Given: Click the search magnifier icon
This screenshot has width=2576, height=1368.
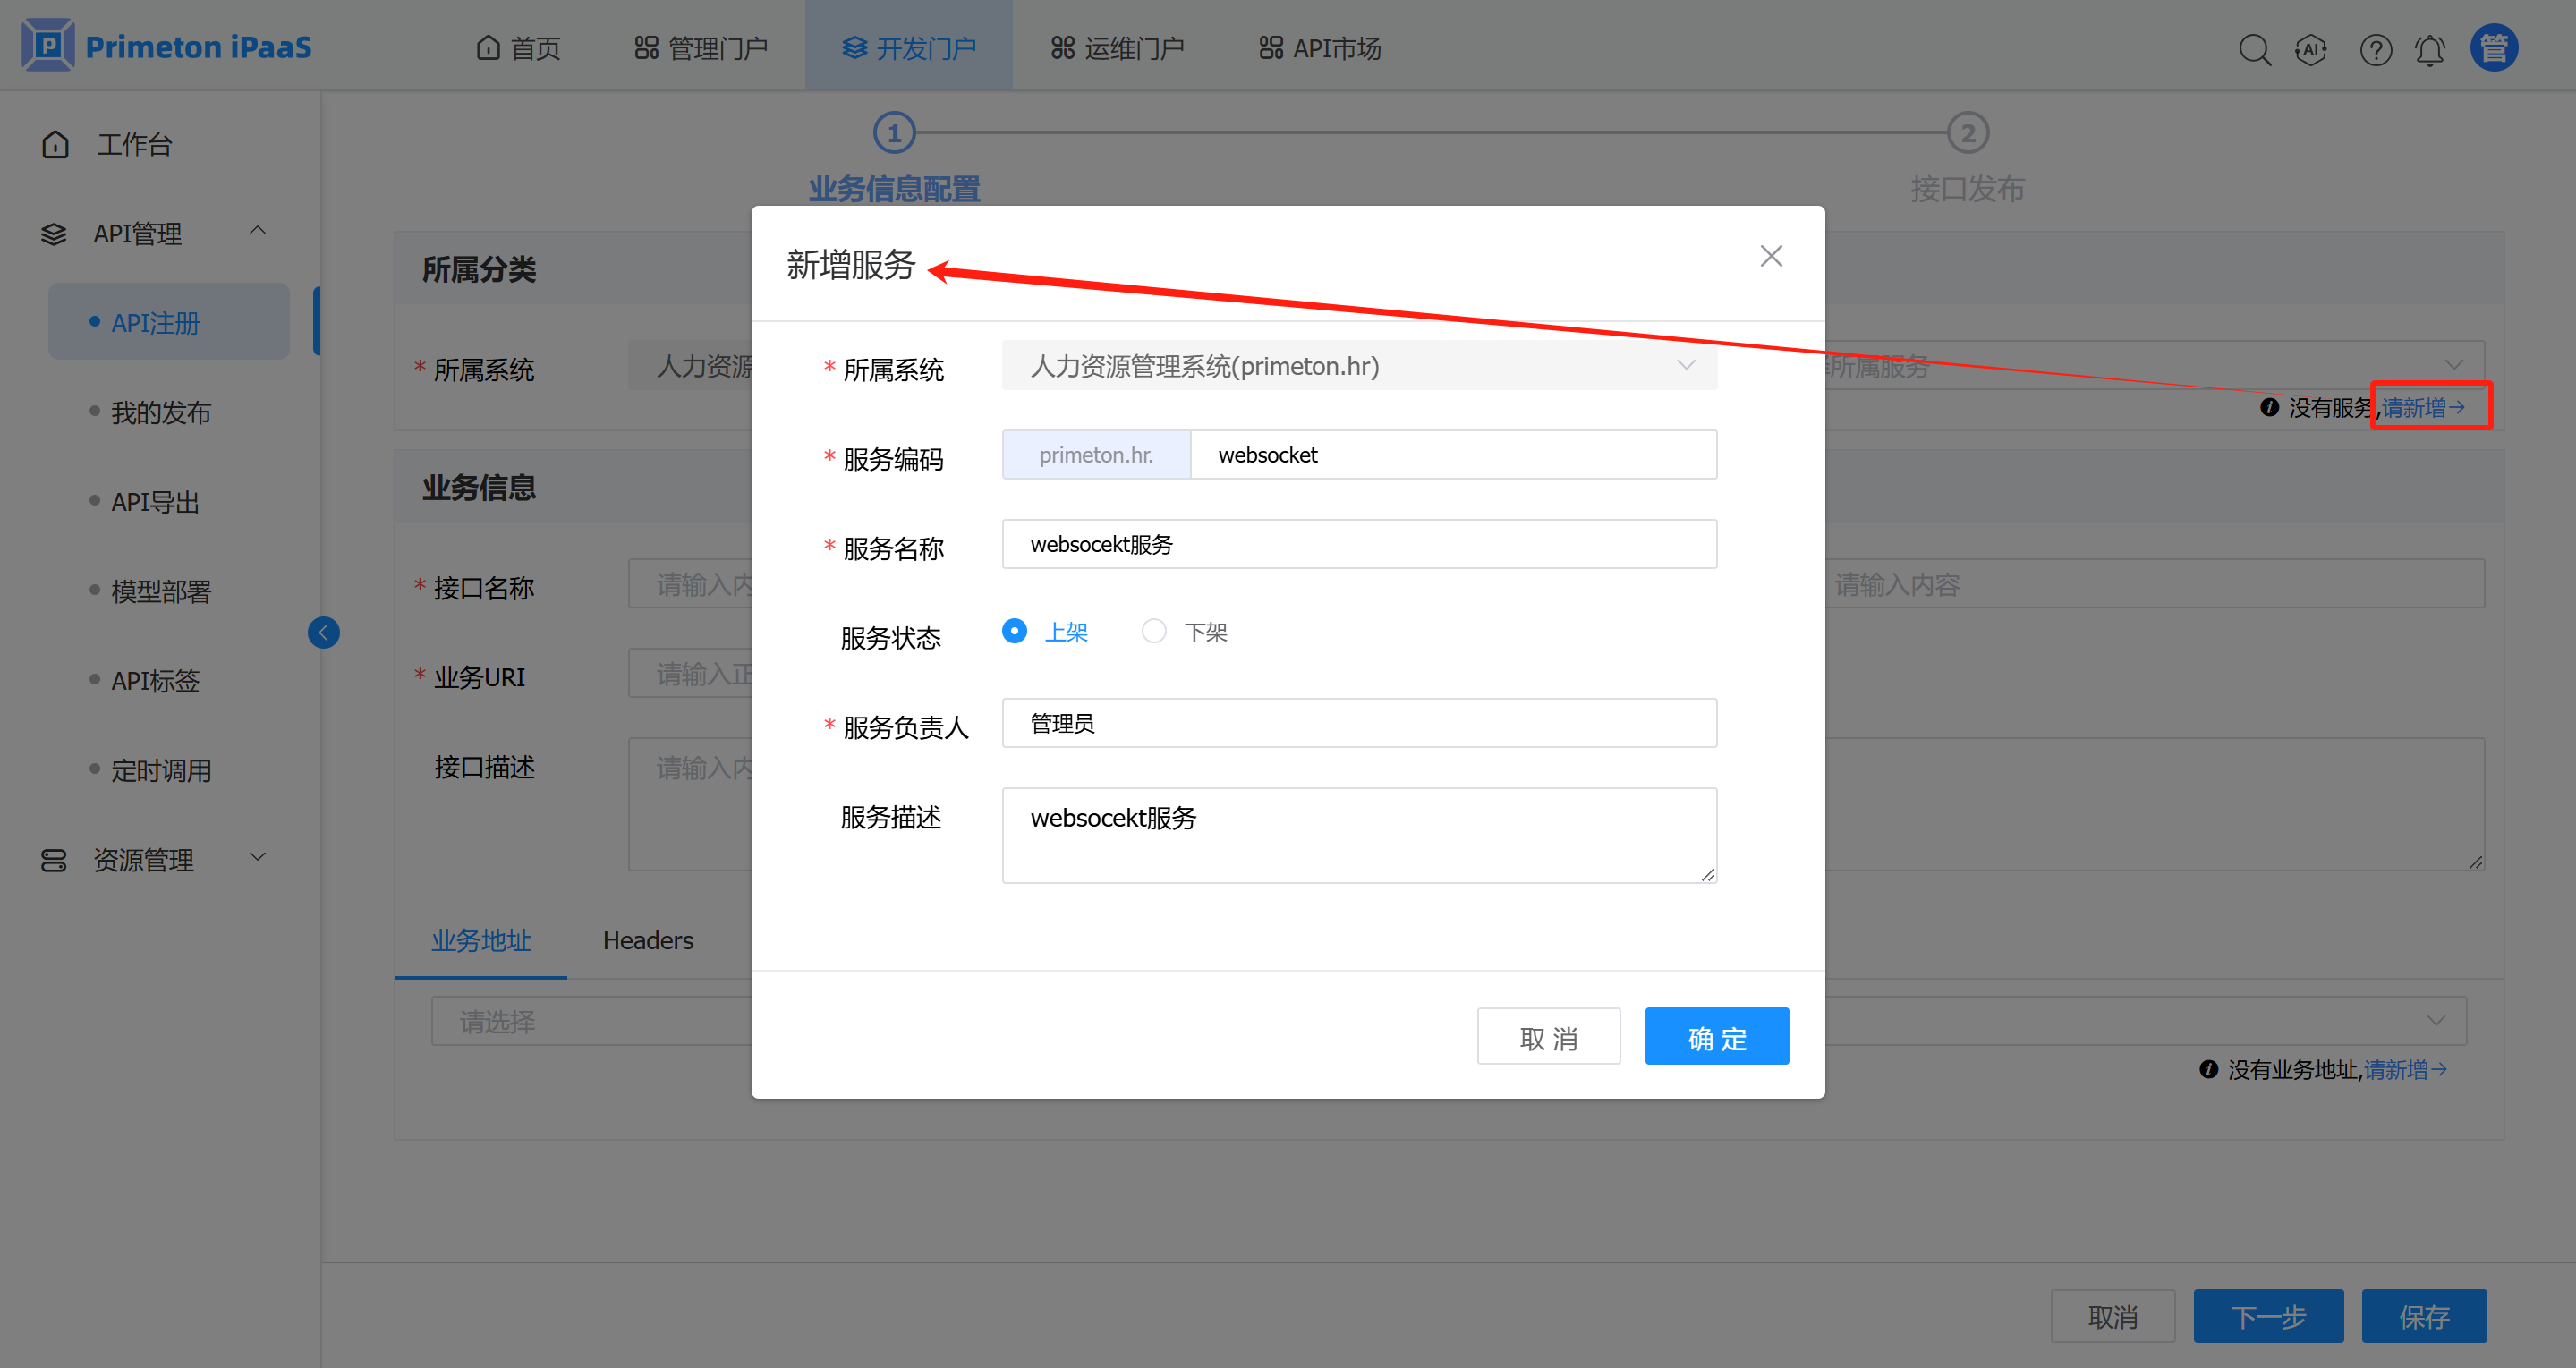Looking at the screenshot, I should tap(2253, 49).
